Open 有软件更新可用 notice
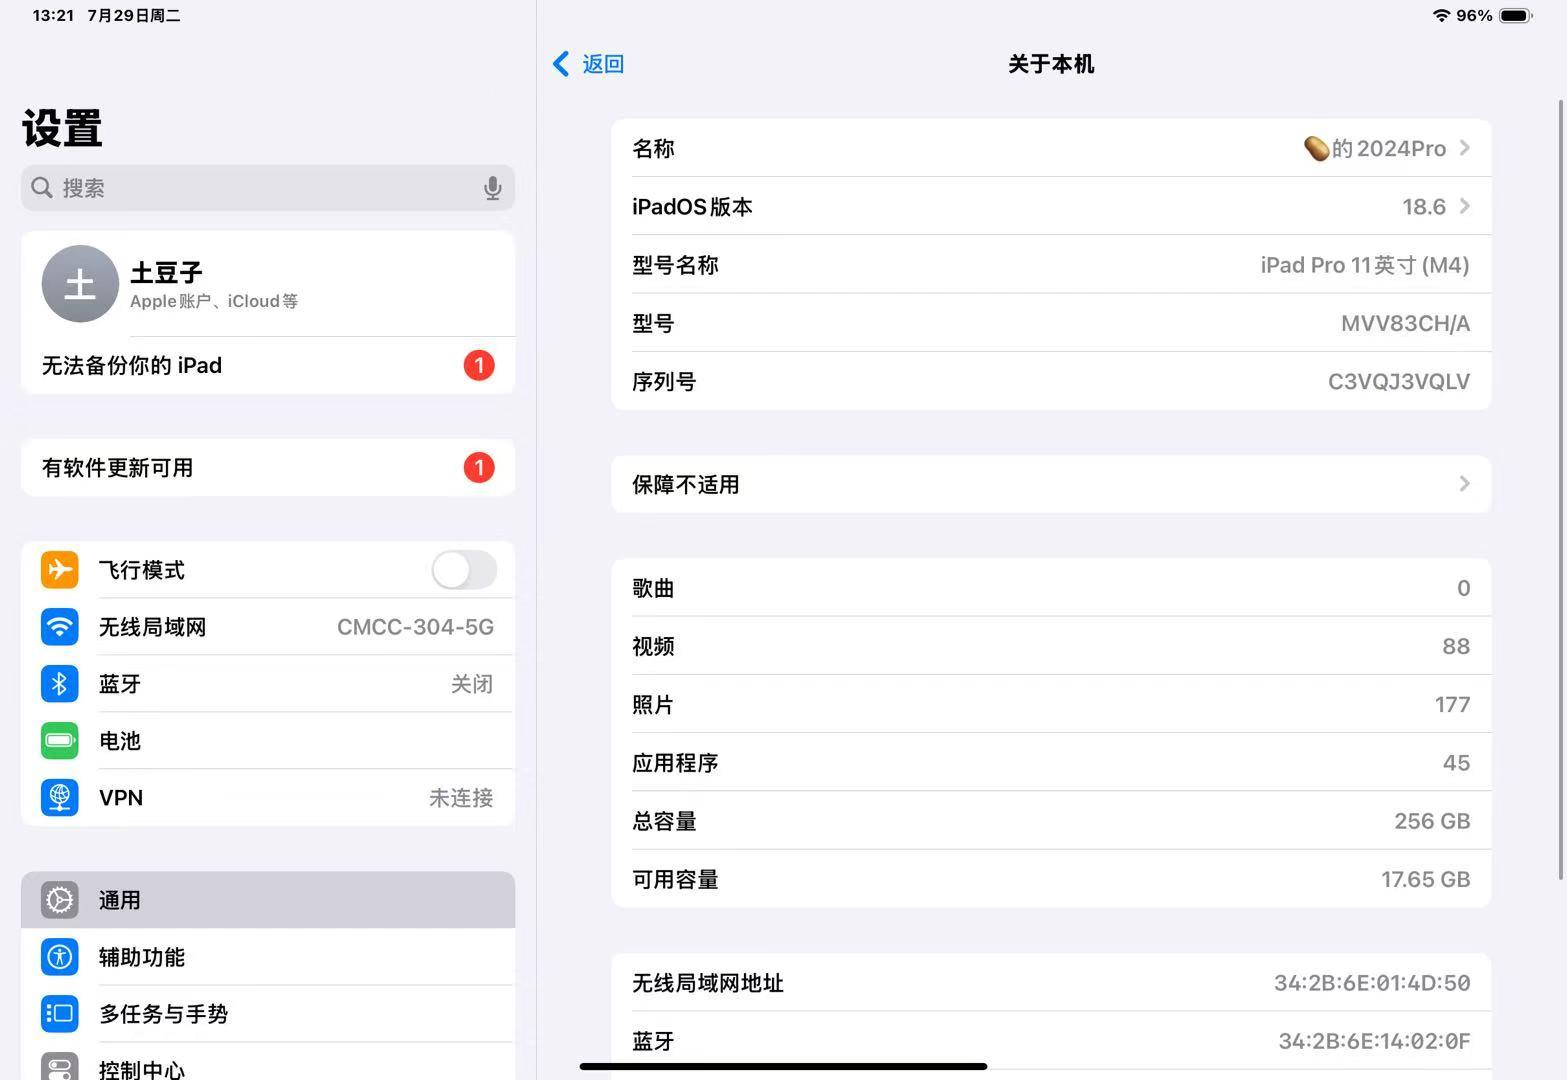Image resolution: width=1567 pixels, height=1080 pixels. 268,467
